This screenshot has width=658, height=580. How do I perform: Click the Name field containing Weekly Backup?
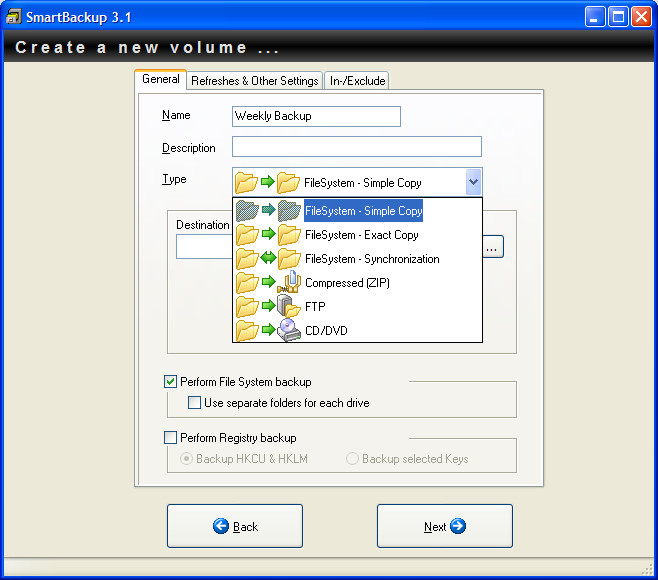coord(316,116)
